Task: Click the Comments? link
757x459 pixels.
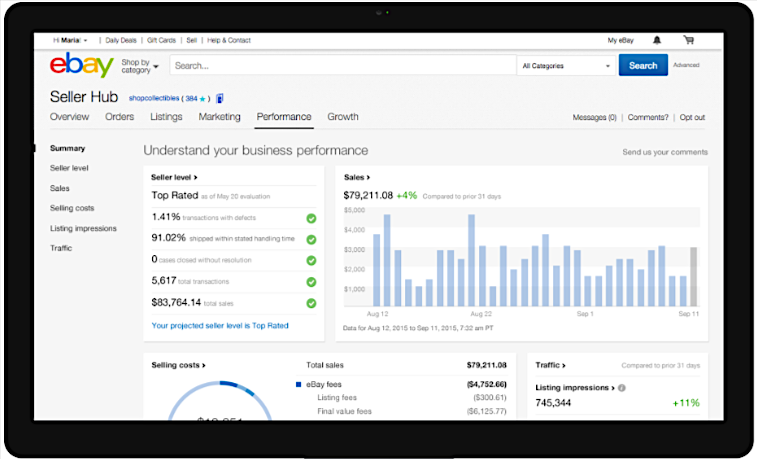Action: tap(648, 117)
